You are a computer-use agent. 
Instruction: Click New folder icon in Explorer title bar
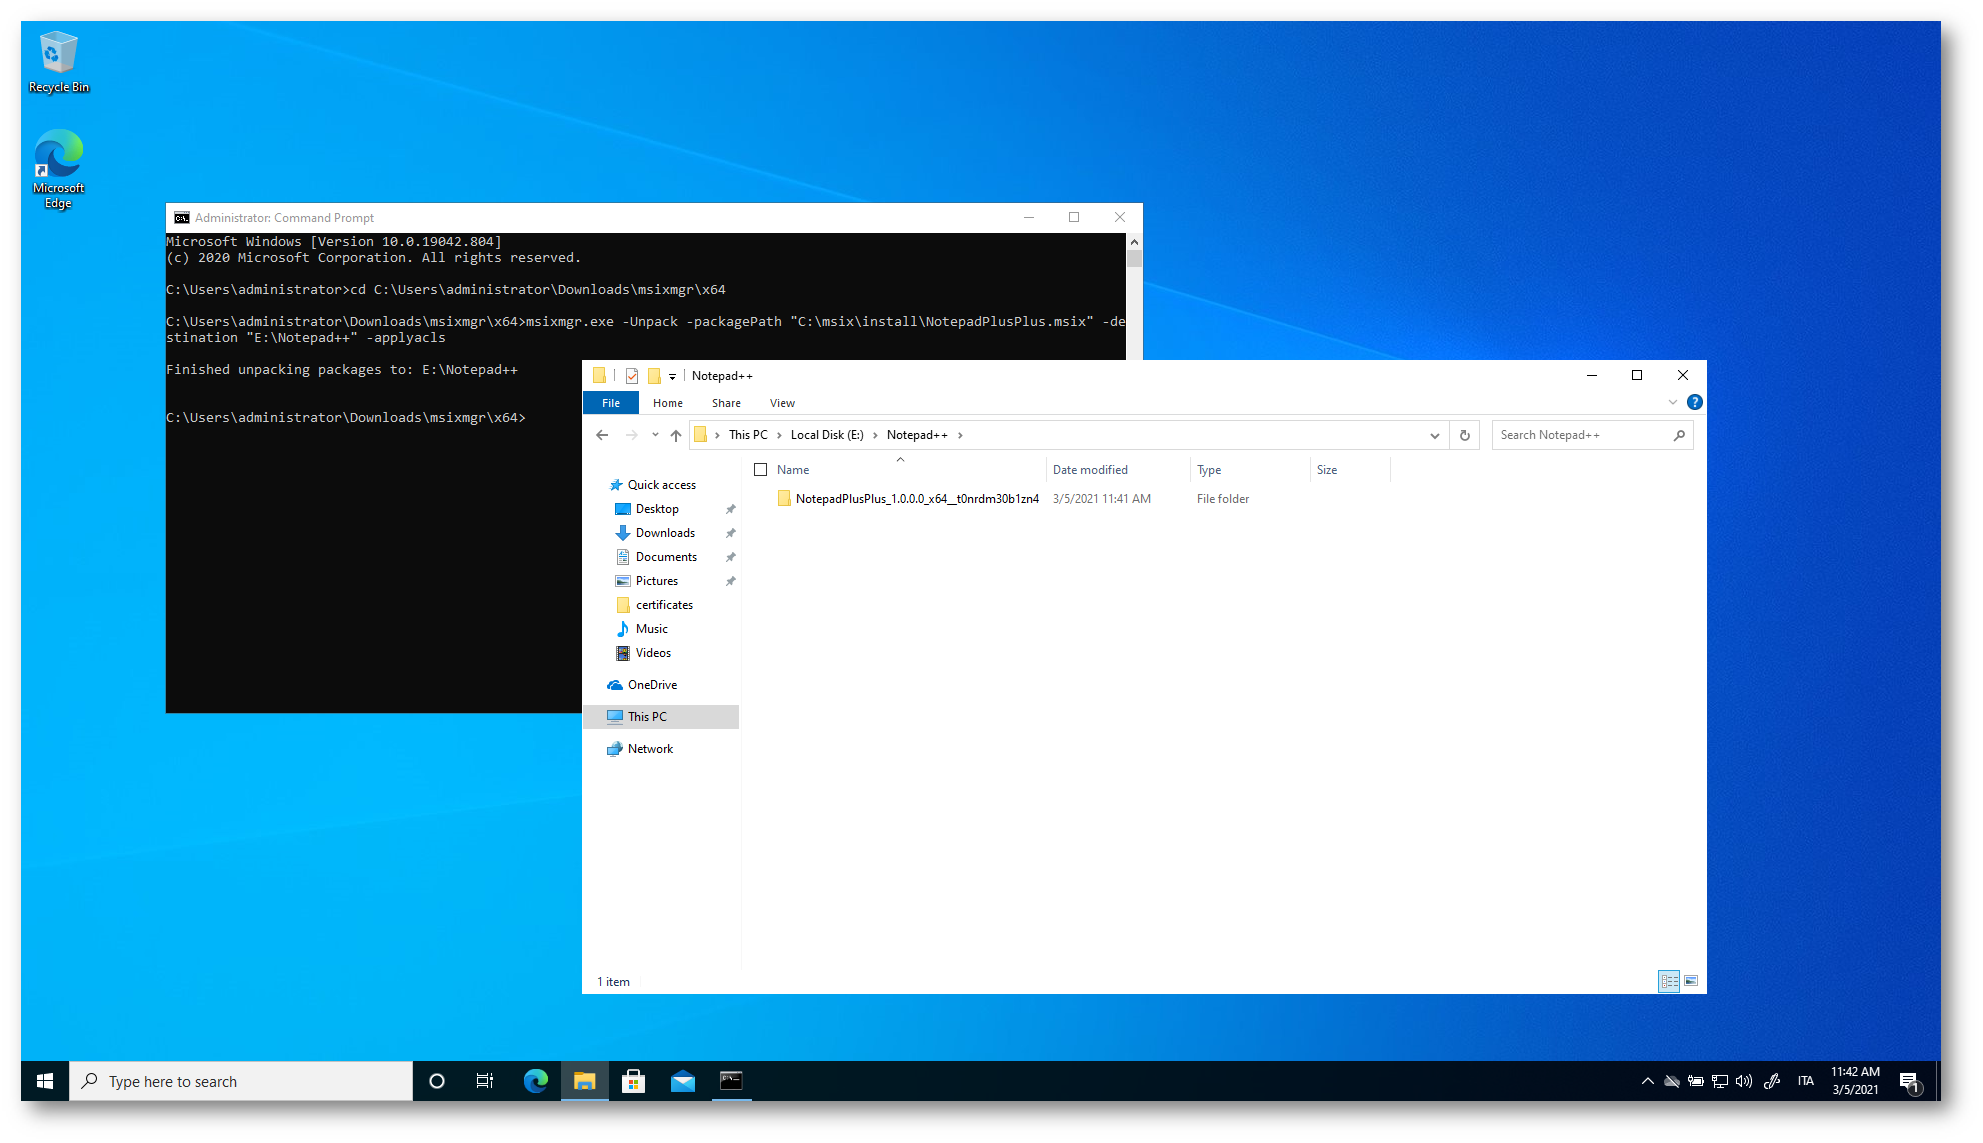pos(654,376)
